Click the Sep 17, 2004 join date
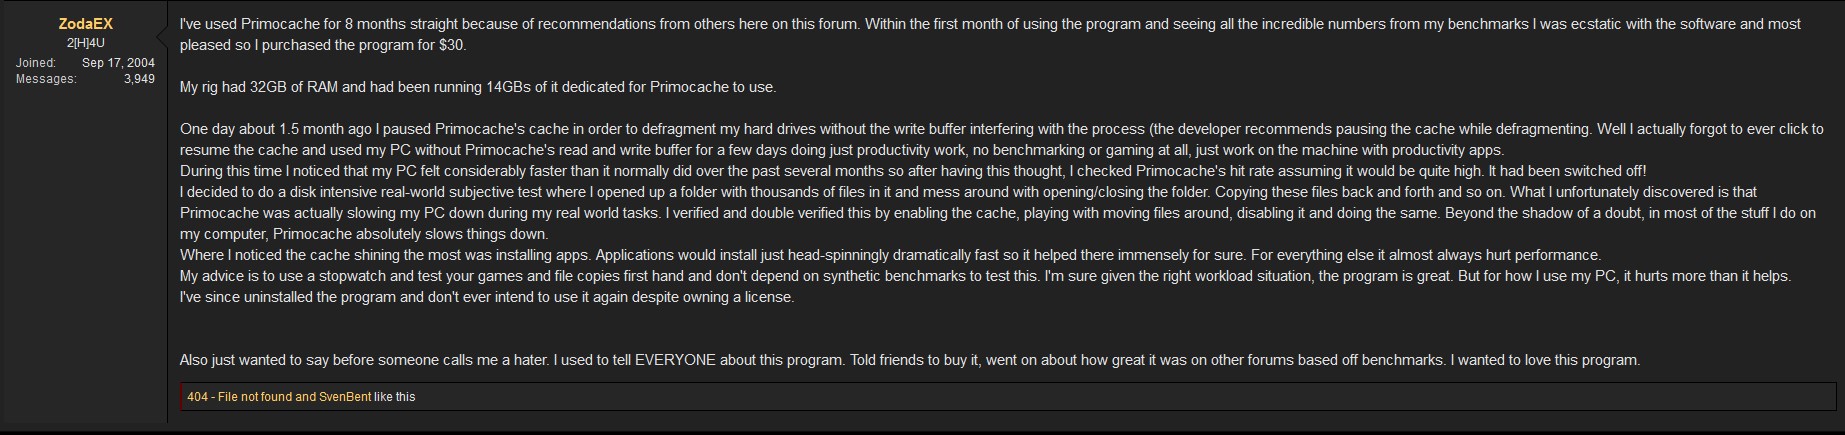Screen dimensions: 1845x435 click(118, 63)
